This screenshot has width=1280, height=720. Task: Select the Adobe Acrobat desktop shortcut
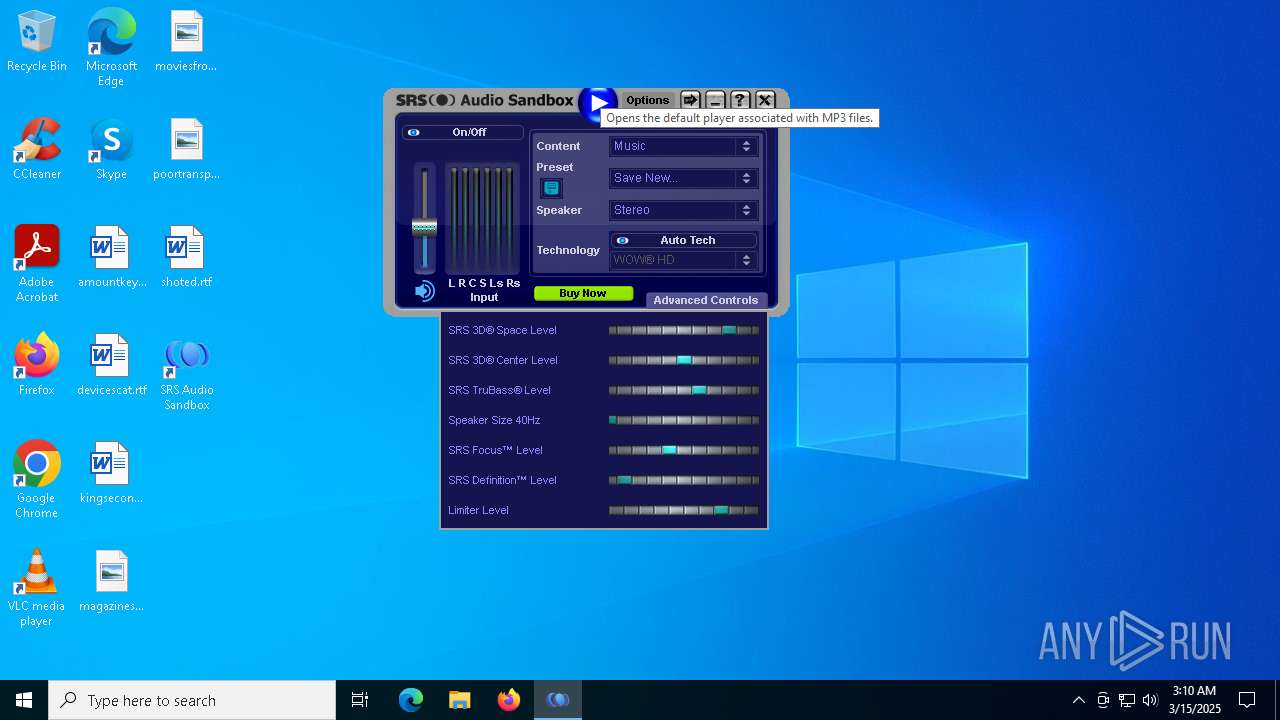[x=37, y=264]
